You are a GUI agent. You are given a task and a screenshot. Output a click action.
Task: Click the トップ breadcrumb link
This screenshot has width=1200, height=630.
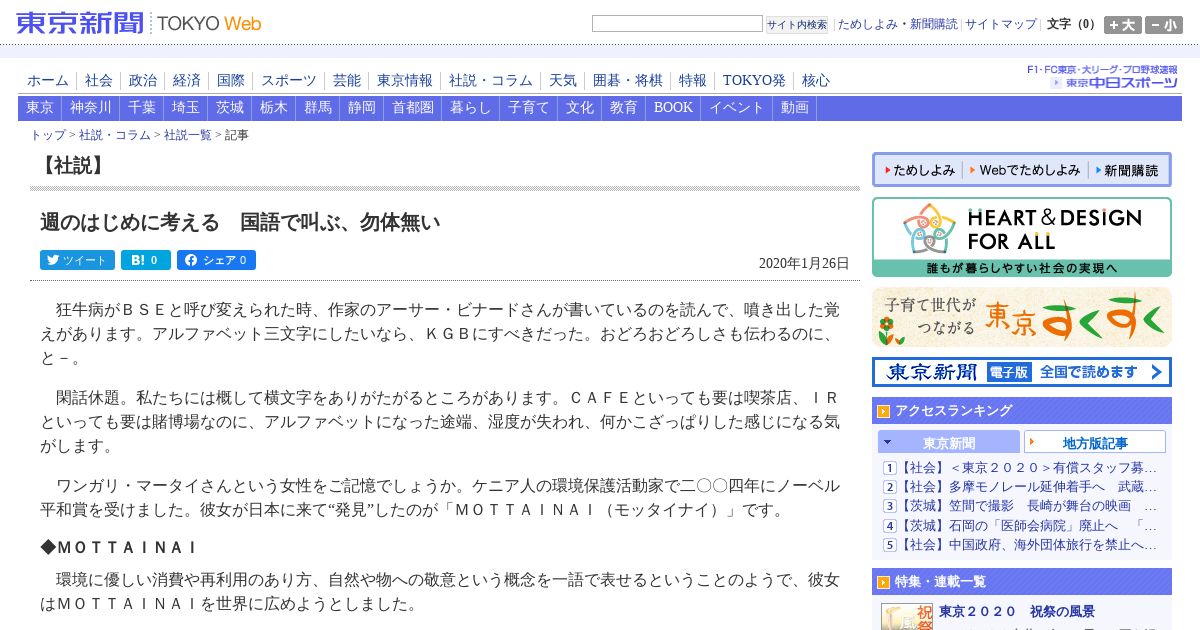pyautogui.click(x=48, y=135)
